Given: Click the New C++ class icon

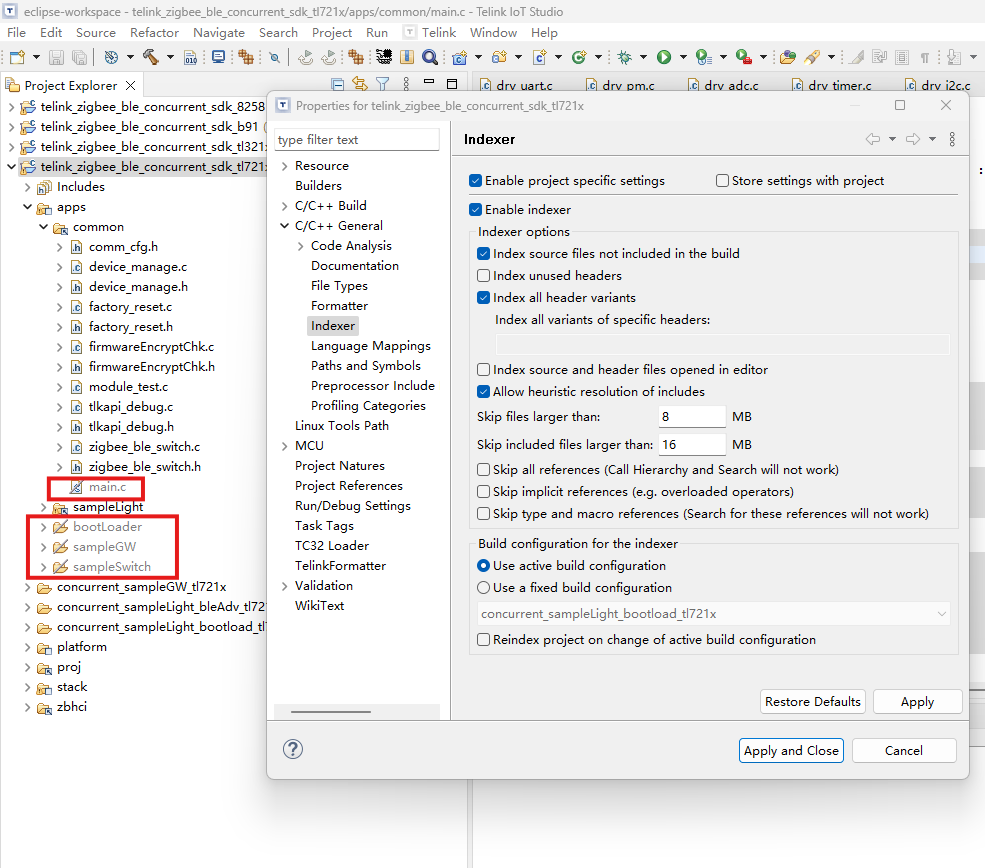Looking at the screenshot, I should tap(579, 57).
